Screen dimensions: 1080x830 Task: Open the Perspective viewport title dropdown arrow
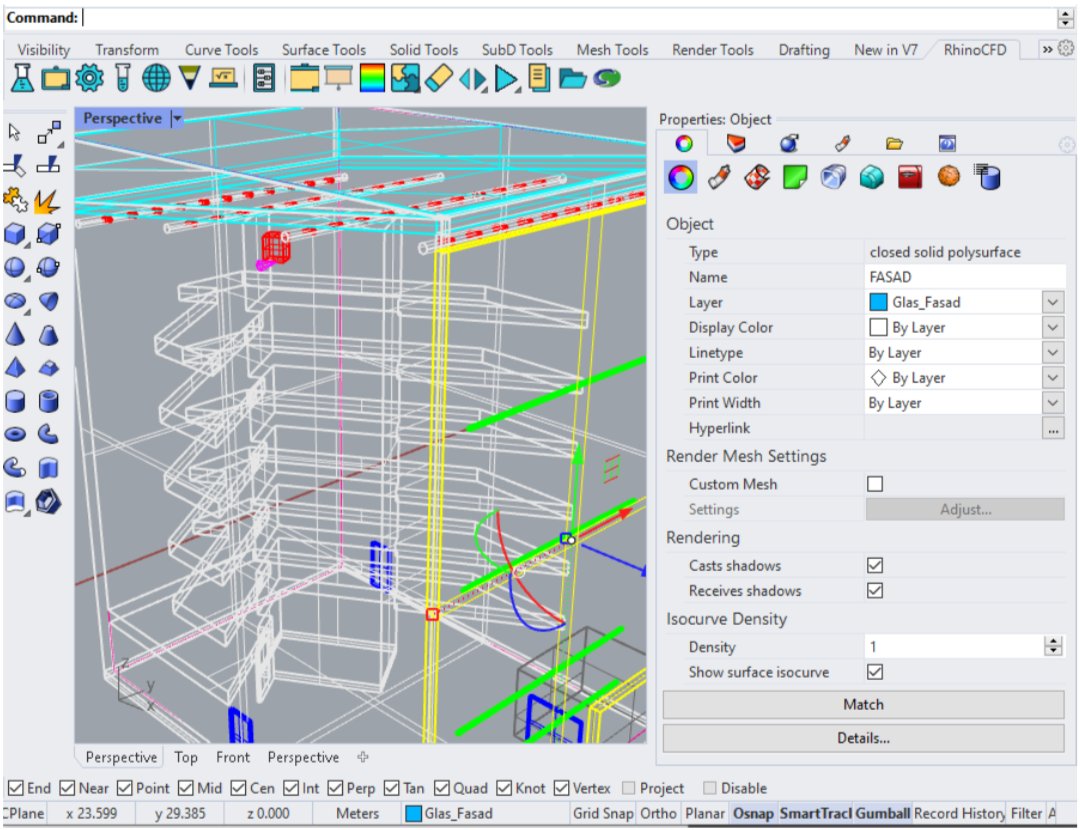click(x=177, y=118)
